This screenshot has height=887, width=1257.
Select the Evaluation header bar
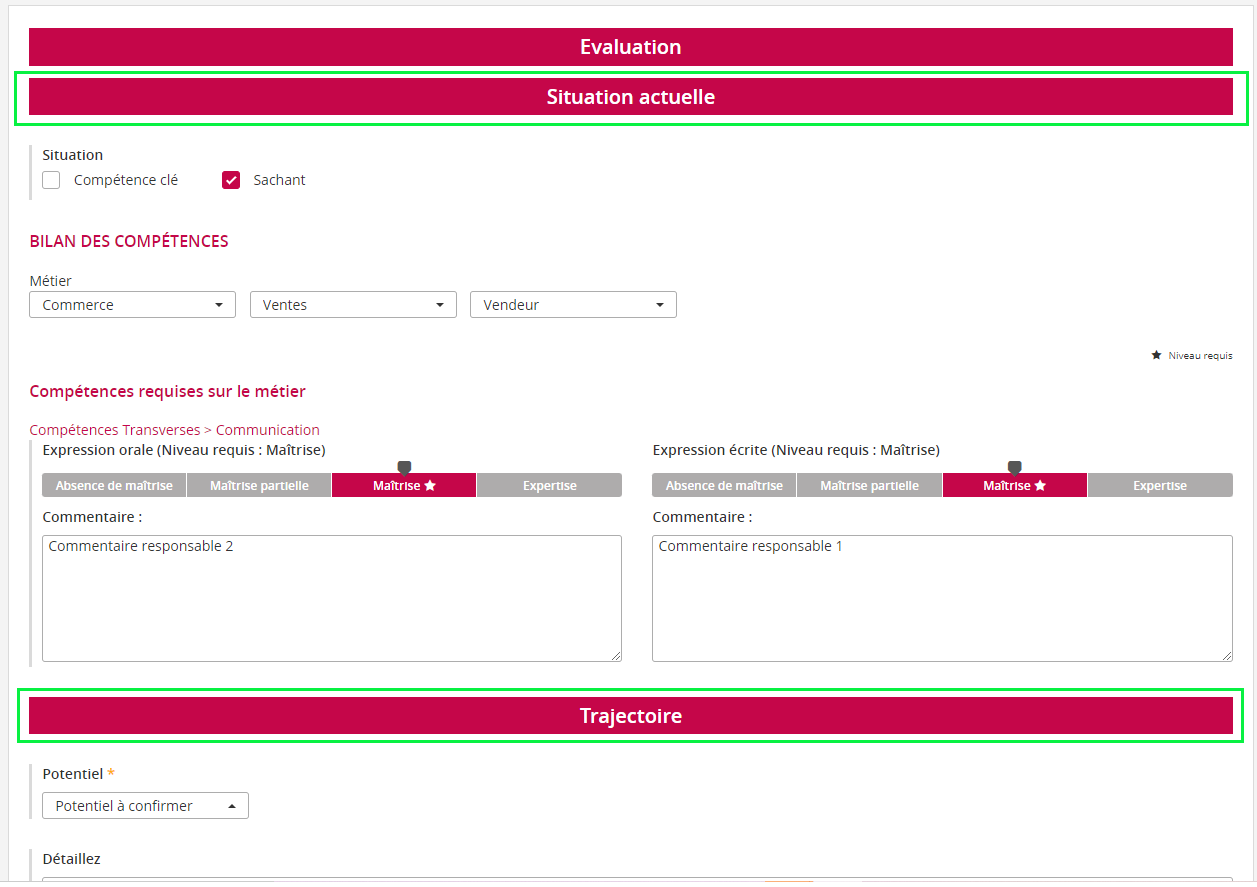pos(630,47)
